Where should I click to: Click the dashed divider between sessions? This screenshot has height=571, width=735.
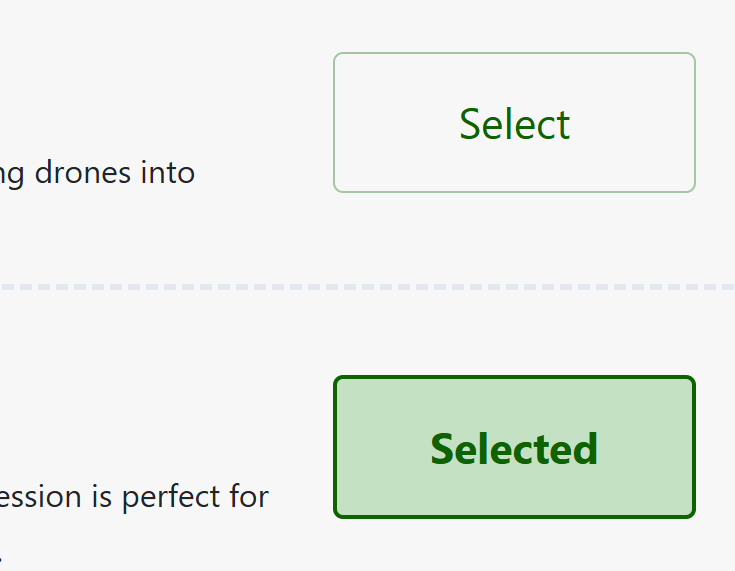click(x=367, y=287)
